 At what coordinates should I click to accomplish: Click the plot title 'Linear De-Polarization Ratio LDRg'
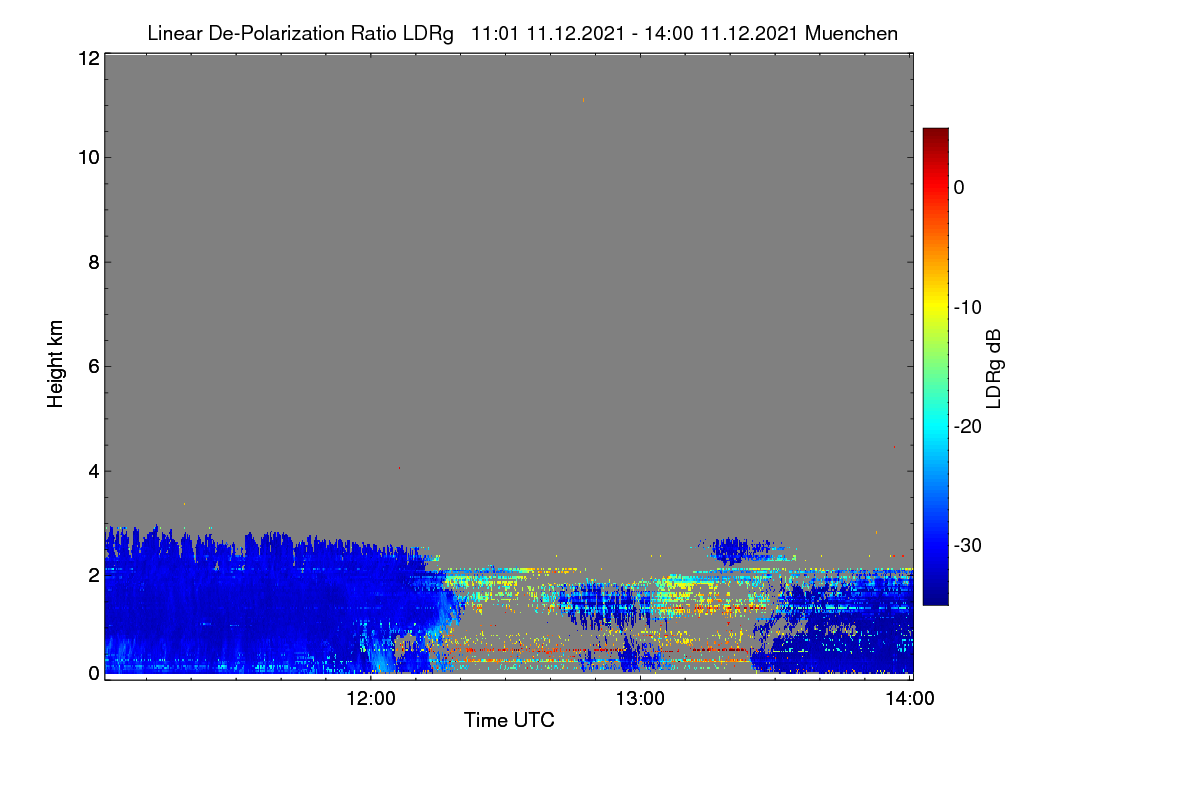[300, 34]
